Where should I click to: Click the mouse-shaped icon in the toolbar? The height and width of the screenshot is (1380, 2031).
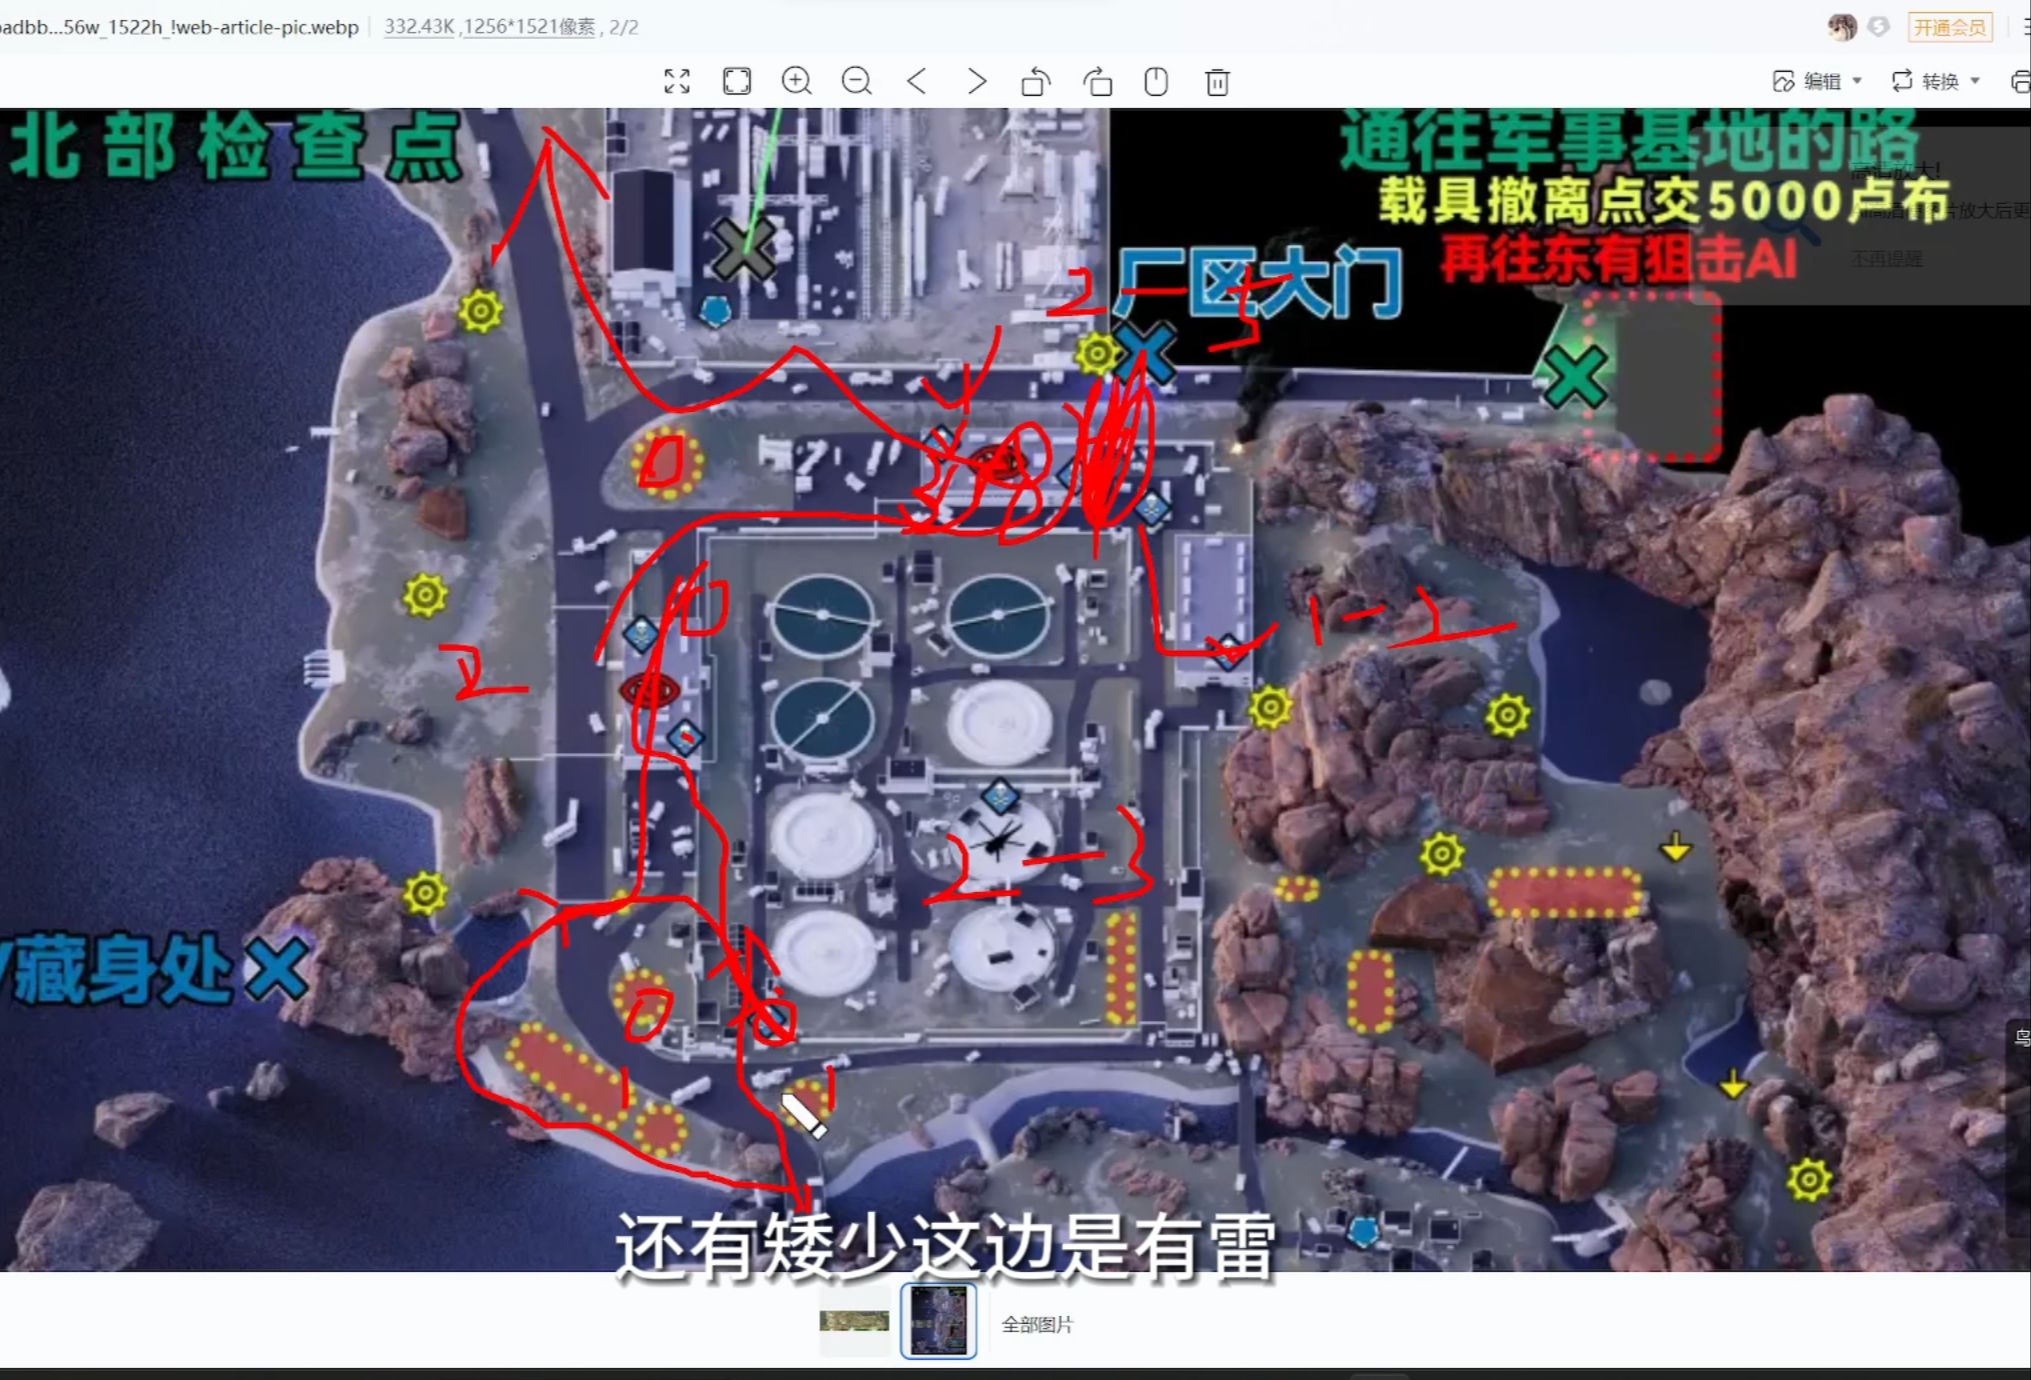1156,81
